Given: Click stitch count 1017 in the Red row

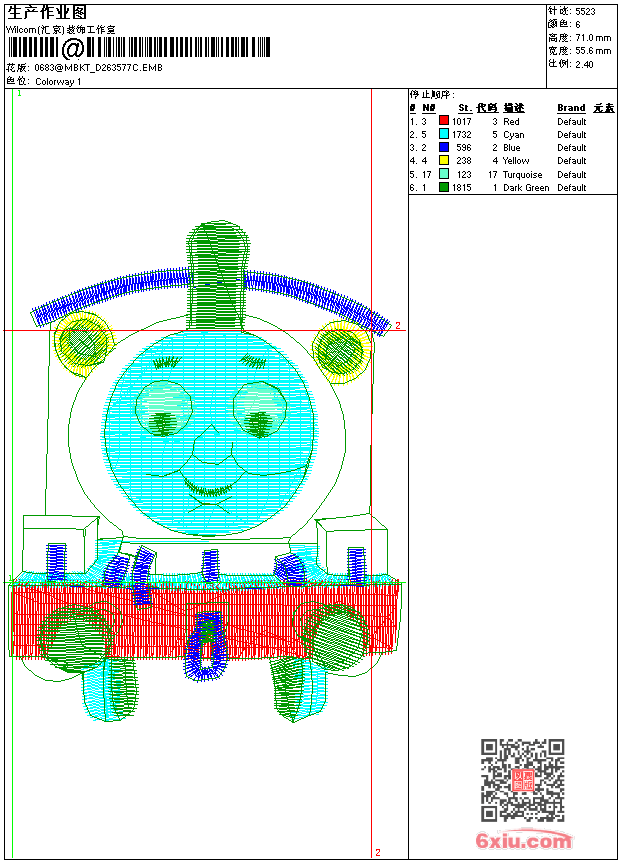Looking at the screenshot, I should (461, 122).
